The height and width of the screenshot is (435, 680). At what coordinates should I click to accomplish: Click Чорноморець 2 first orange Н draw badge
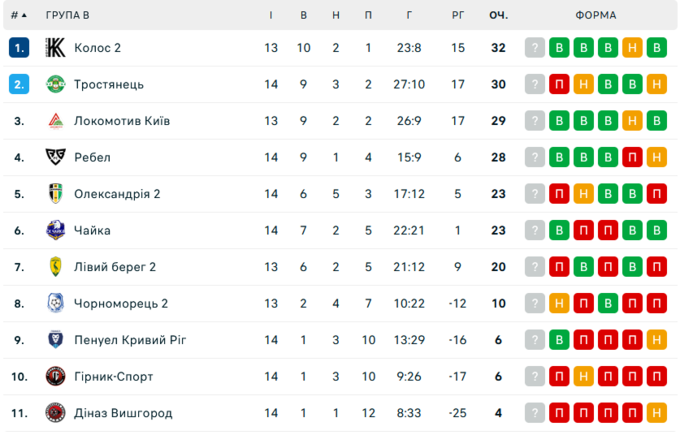pyautogui.click(x=559, y=304)
